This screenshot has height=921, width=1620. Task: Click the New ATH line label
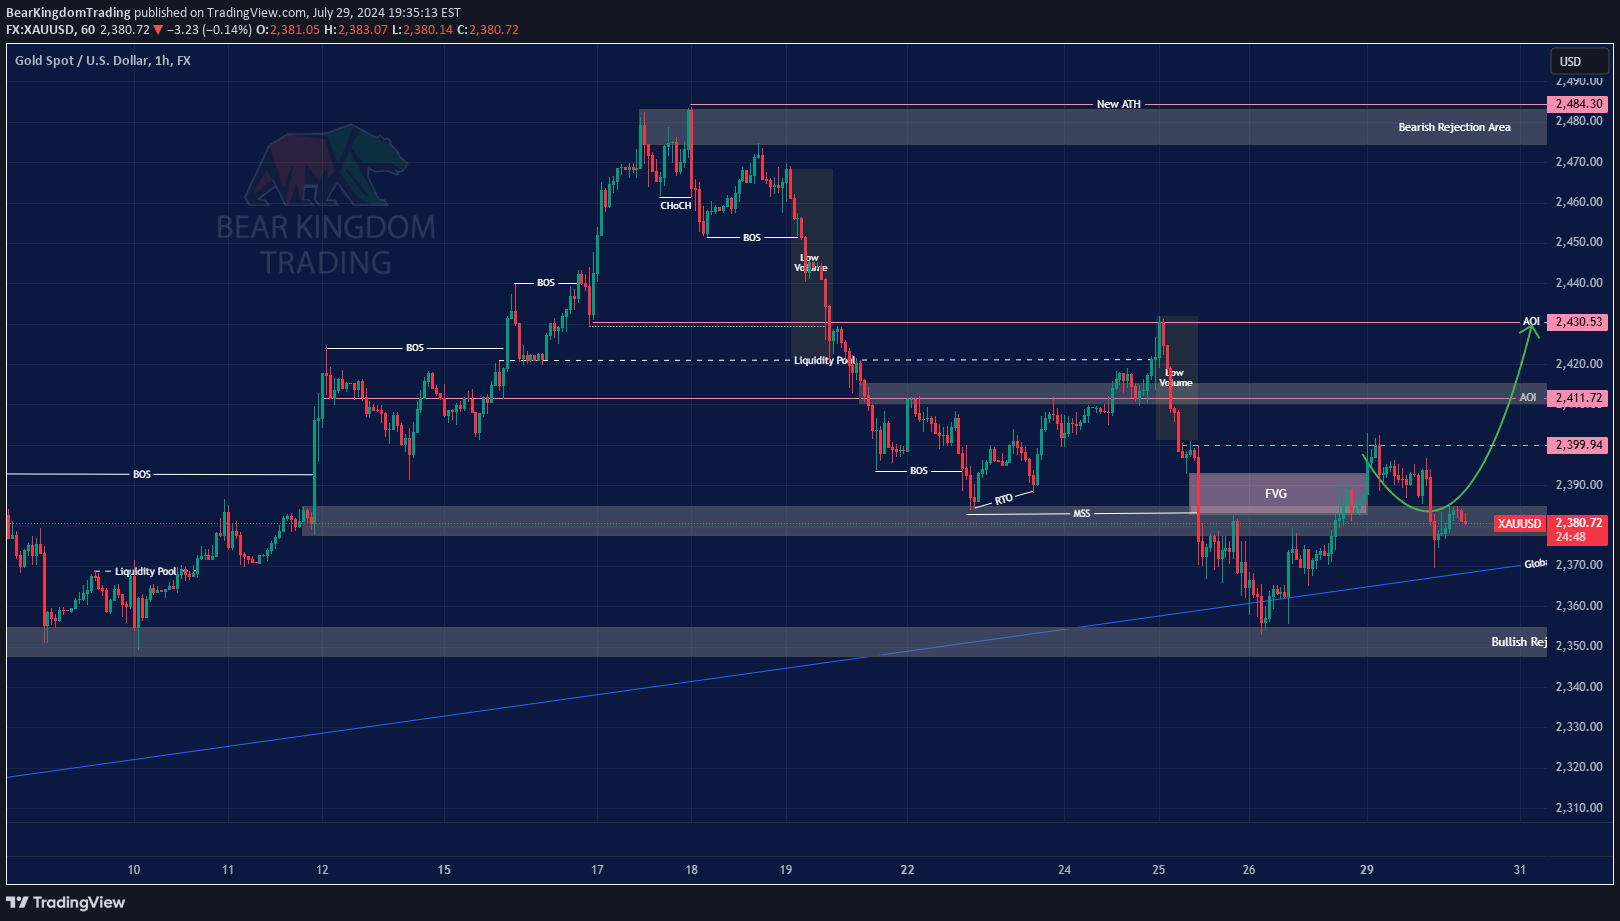click(x=1118, y=104)
